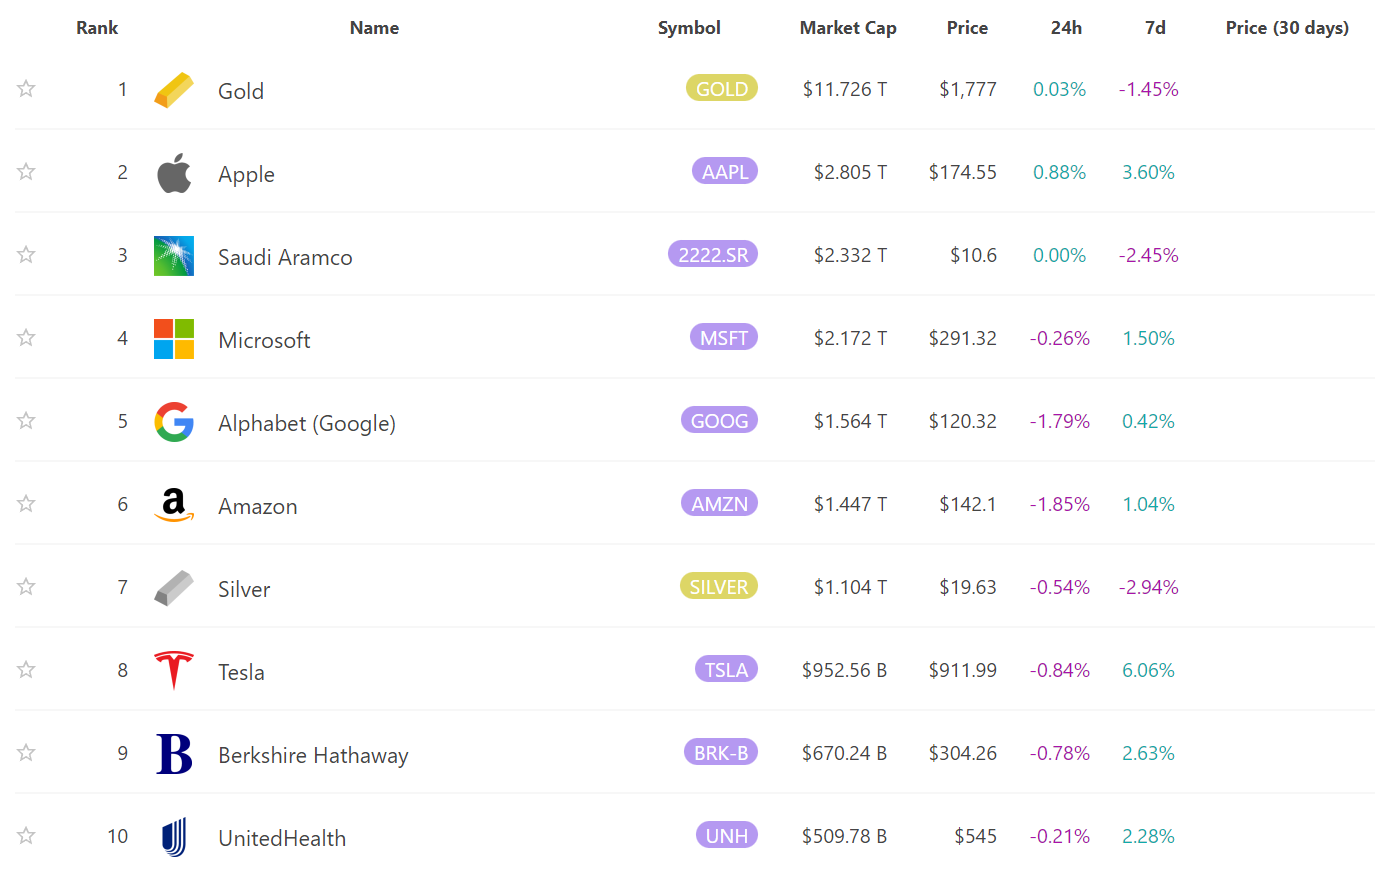Click Saudi Aramco price $10.6
This screenshot has height=869, width=1375.
coord(973,255)
